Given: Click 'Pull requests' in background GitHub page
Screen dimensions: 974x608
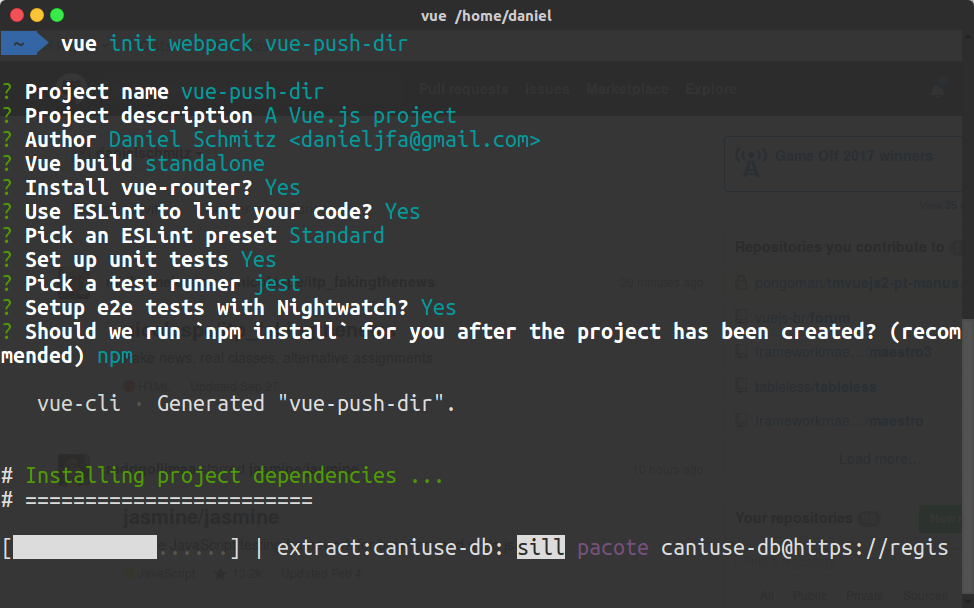Looking at the screenshot, I should [x=464, y=89].
